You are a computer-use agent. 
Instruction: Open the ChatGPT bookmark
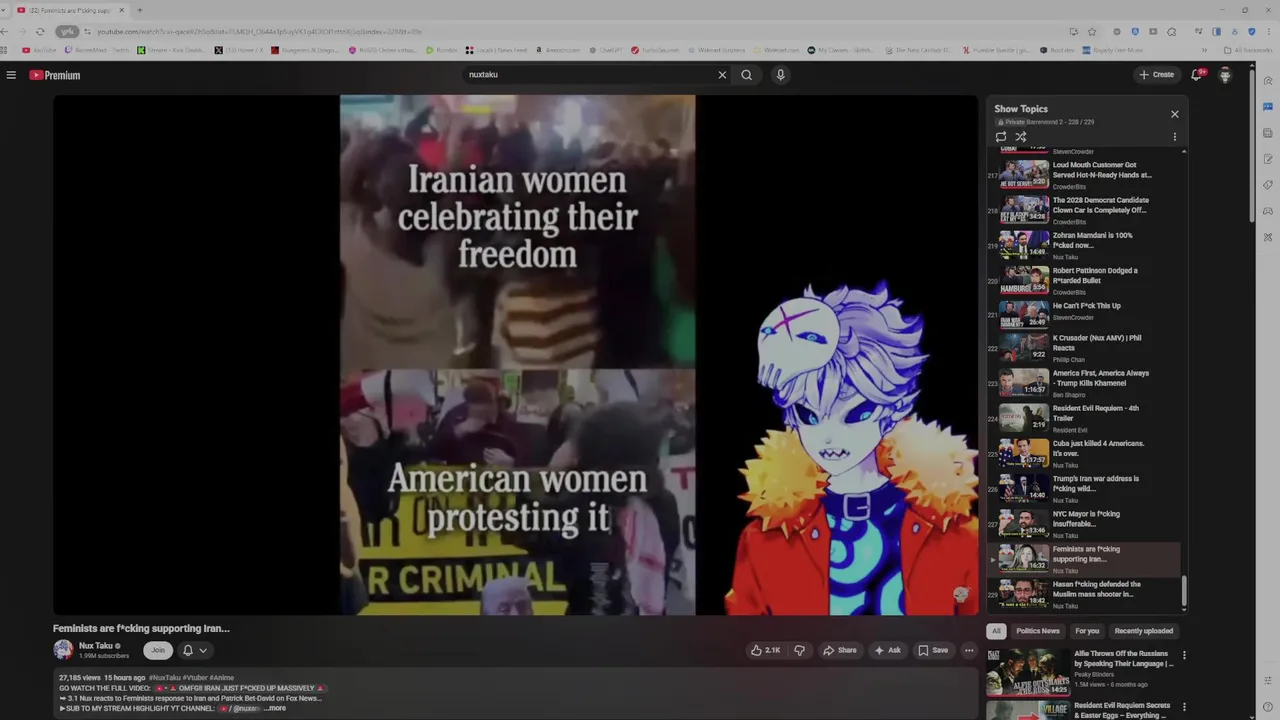pyautogui.click(x=605, y=50)
